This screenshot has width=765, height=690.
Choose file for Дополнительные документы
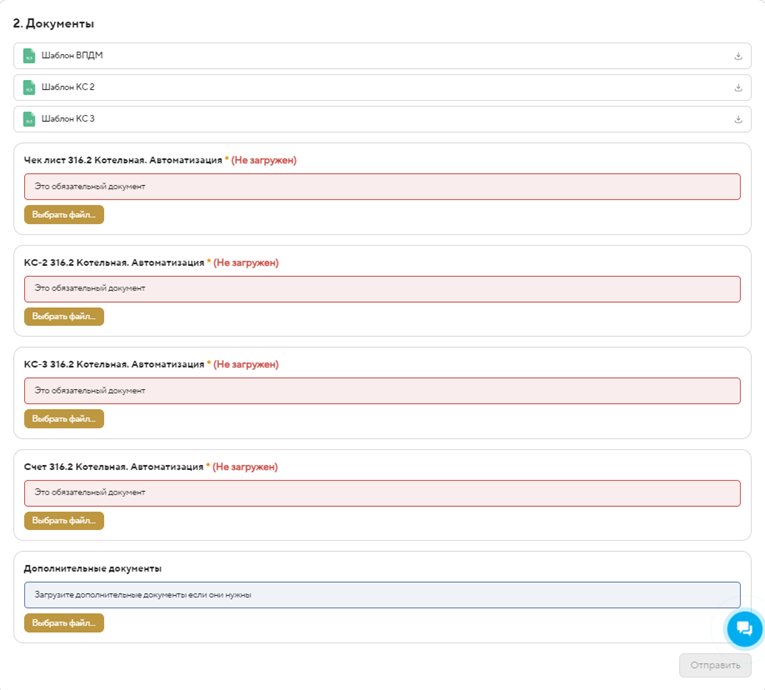point(64,622)
